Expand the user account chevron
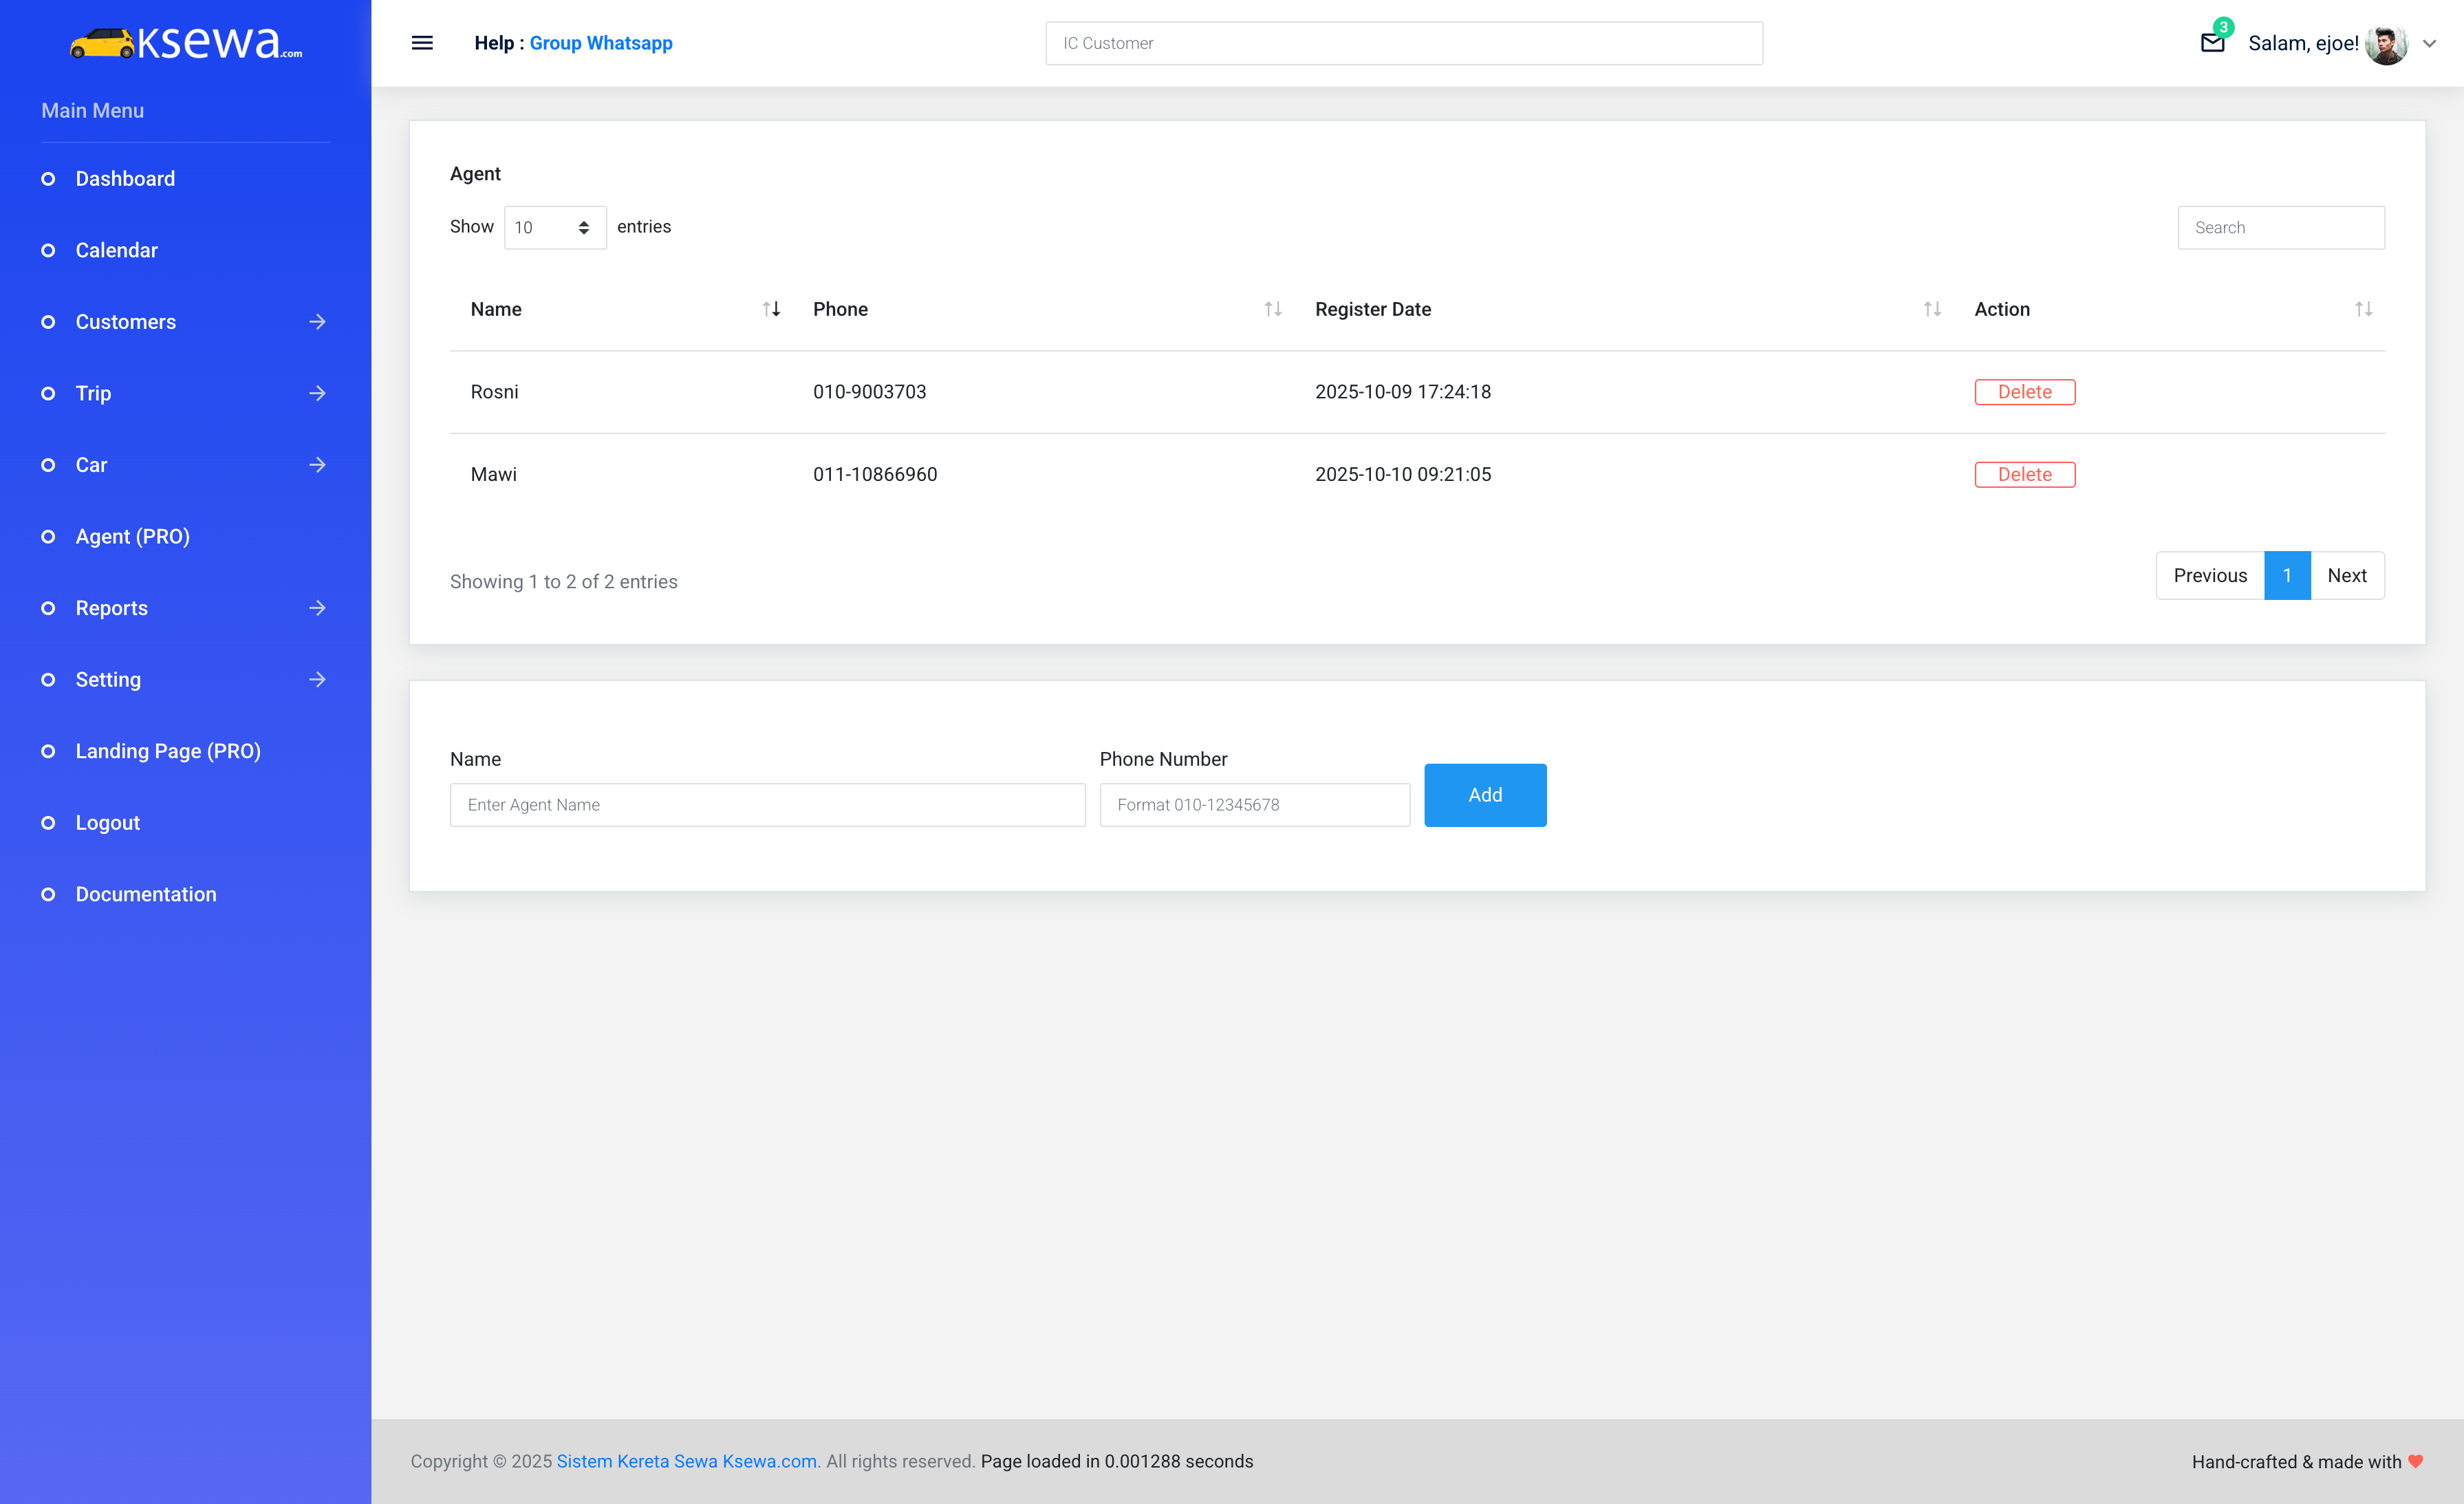The width and height of the screenshot is (2464, 1504). pos(2430,43)
